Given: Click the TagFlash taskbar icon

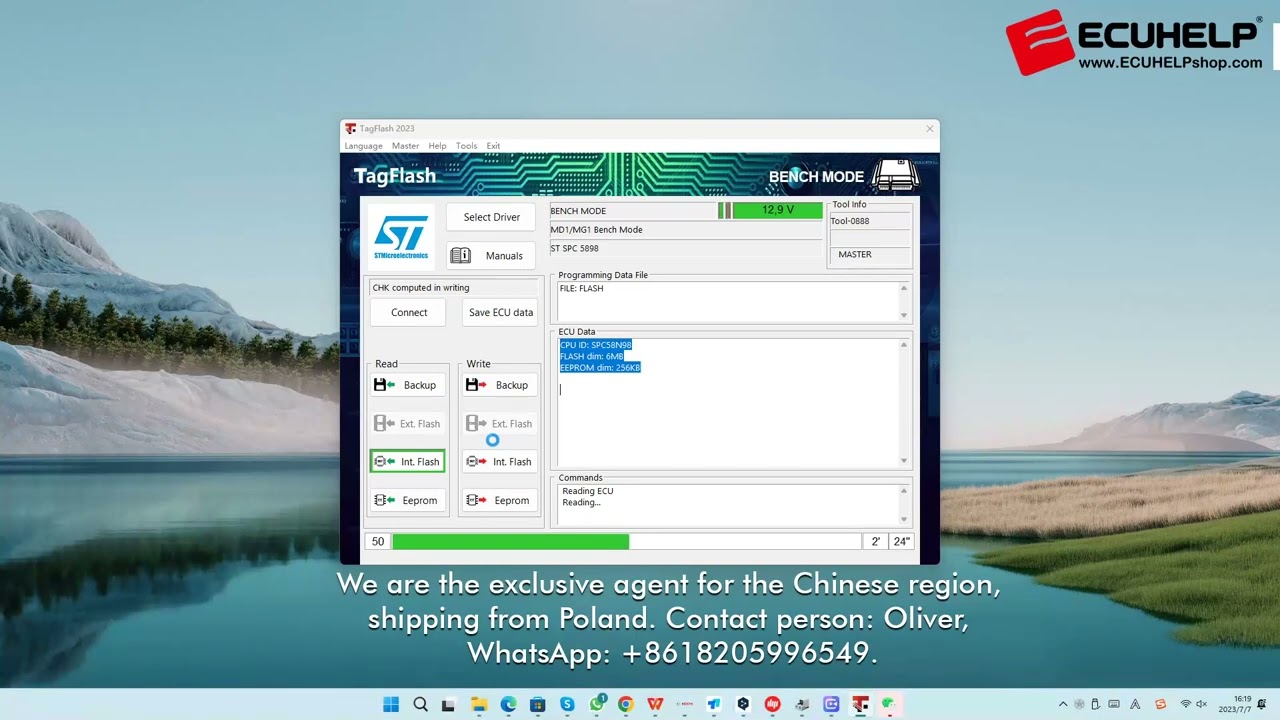Looking at the screenshot, I should (860, 704).
